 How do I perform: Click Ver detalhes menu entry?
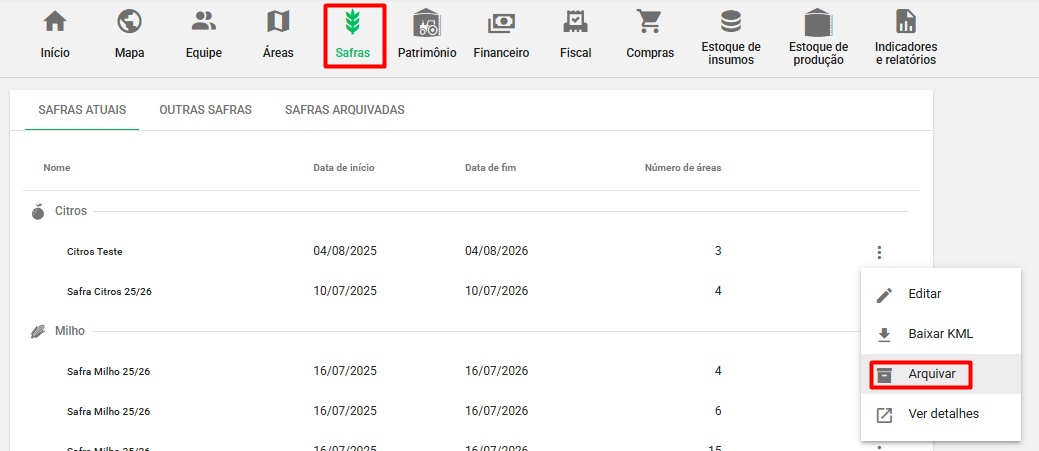pyautogui.click(x=943, y=414)
